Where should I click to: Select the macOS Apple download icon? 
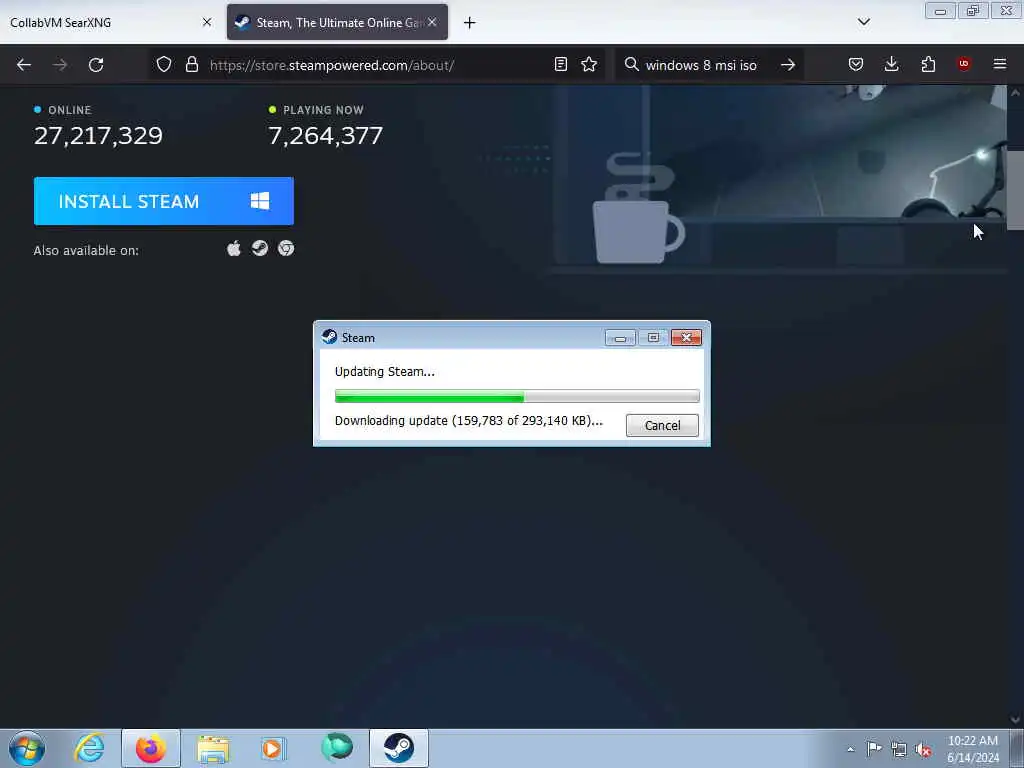[234, 249]
